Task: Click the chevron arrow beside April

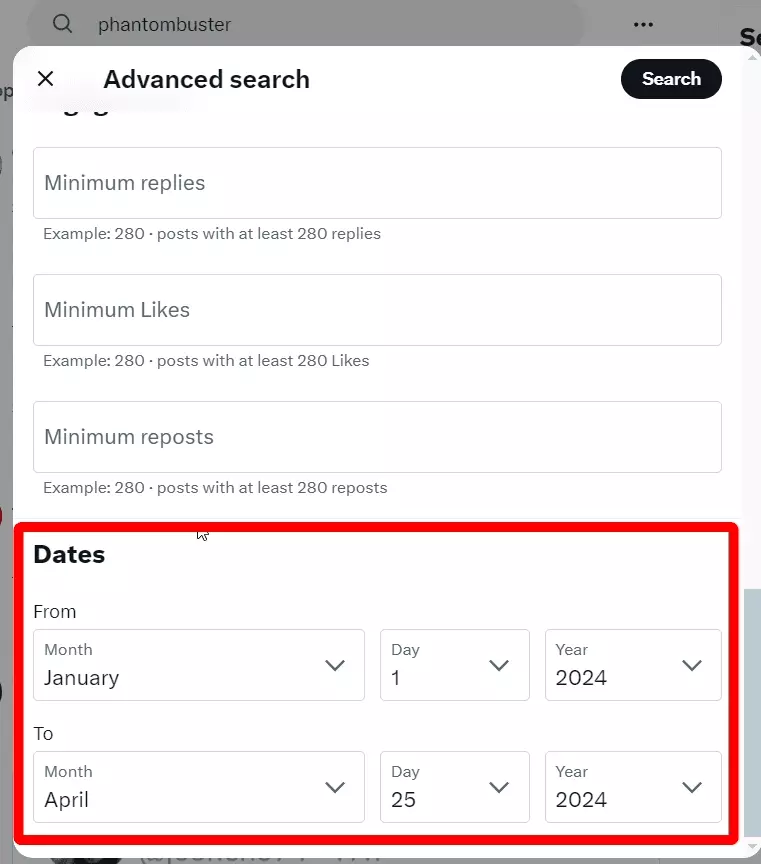Action: (x=335, y=788)
